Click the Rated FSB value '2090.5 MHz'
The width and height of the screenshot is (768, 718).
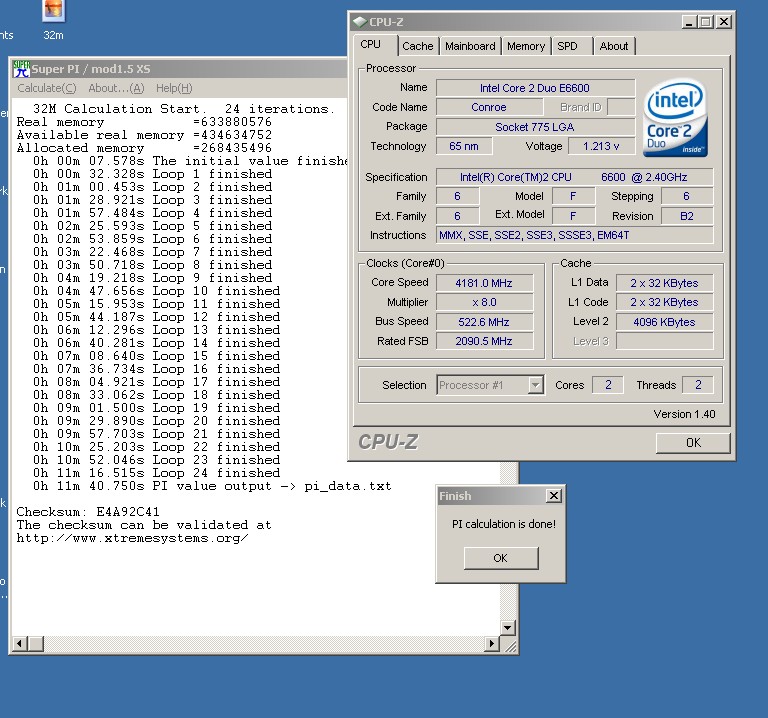tap(484, 341)
